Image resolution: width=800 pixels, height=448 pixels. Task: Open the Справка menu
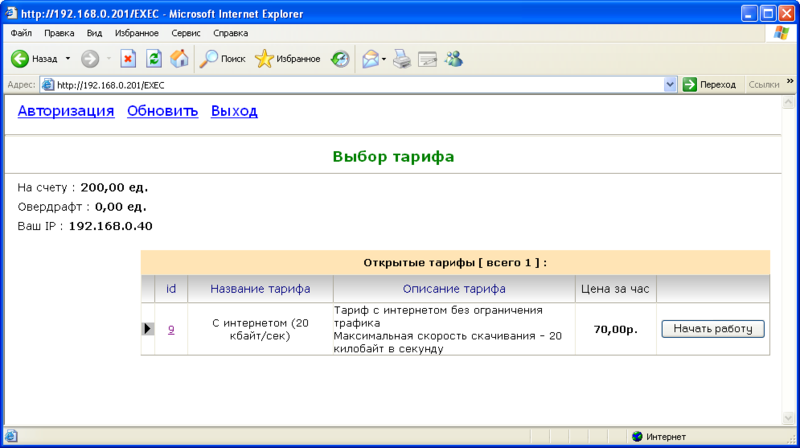pos(231,33)
